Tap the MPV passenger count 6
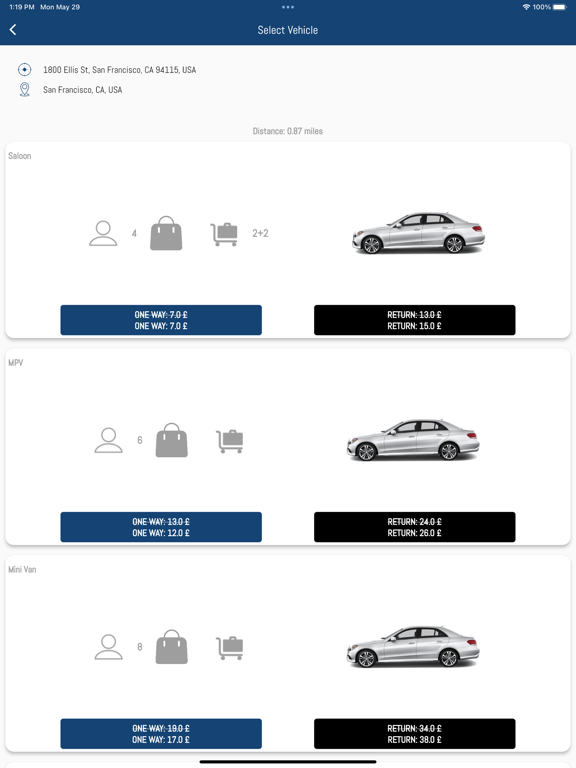Screen dimensions: 576x768 140,440
